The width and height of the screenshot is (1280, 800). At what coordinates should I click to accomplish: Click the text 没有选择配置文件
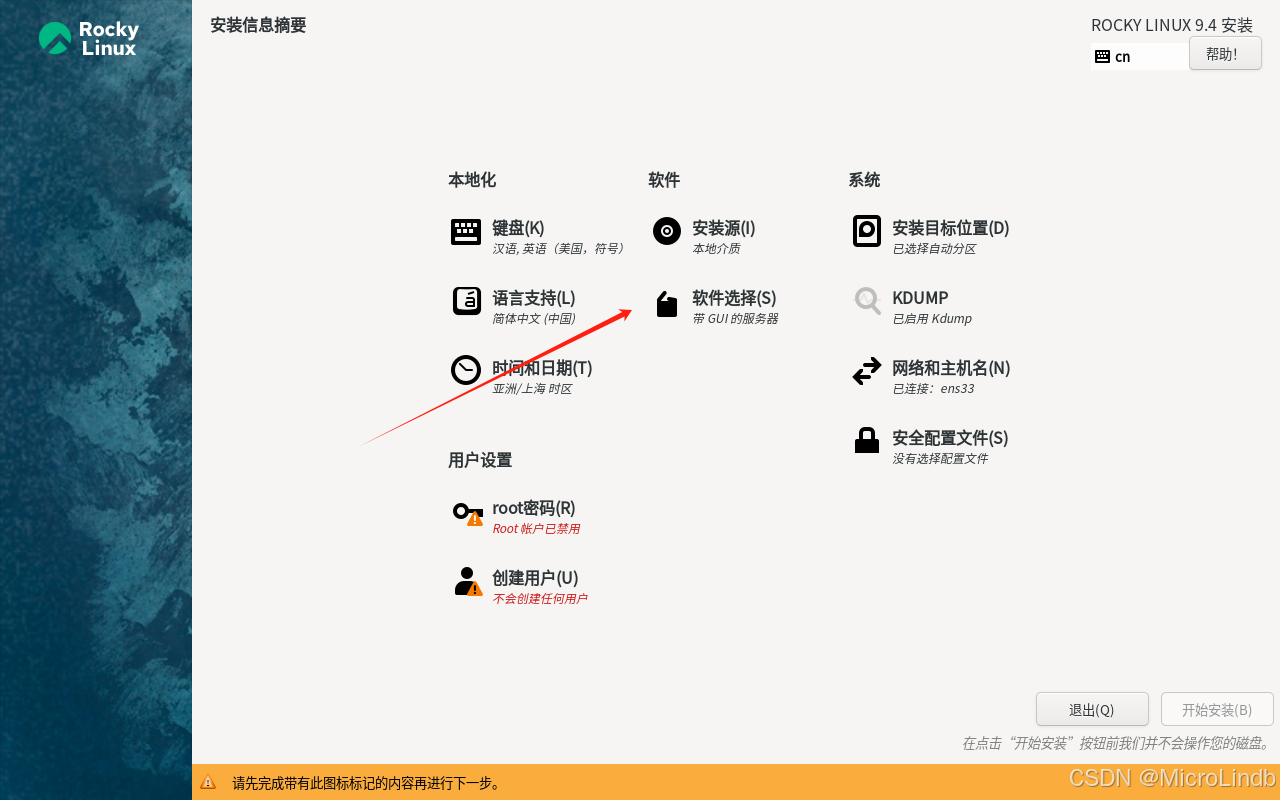[940, 459]
